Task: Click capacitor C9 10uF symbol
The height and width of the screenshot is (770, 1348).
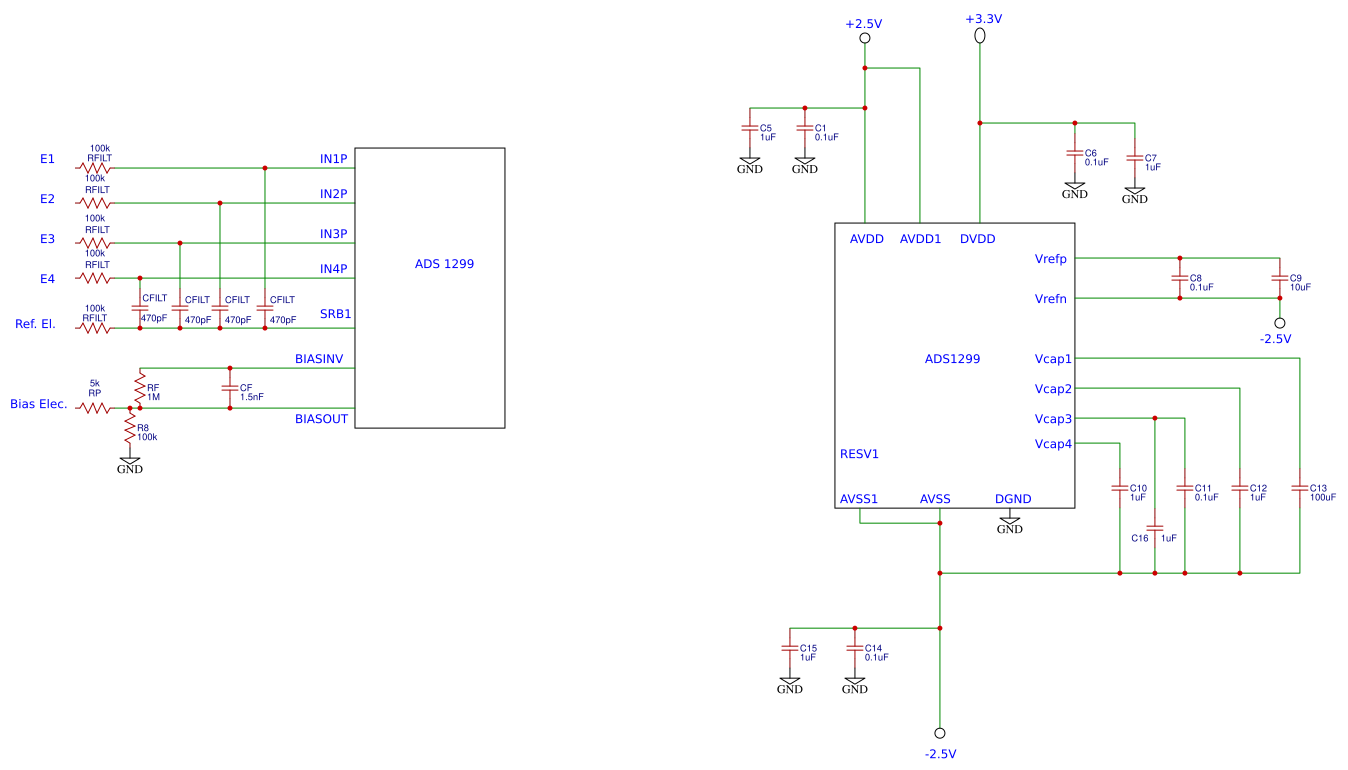Action: (x=1279, y=278)
